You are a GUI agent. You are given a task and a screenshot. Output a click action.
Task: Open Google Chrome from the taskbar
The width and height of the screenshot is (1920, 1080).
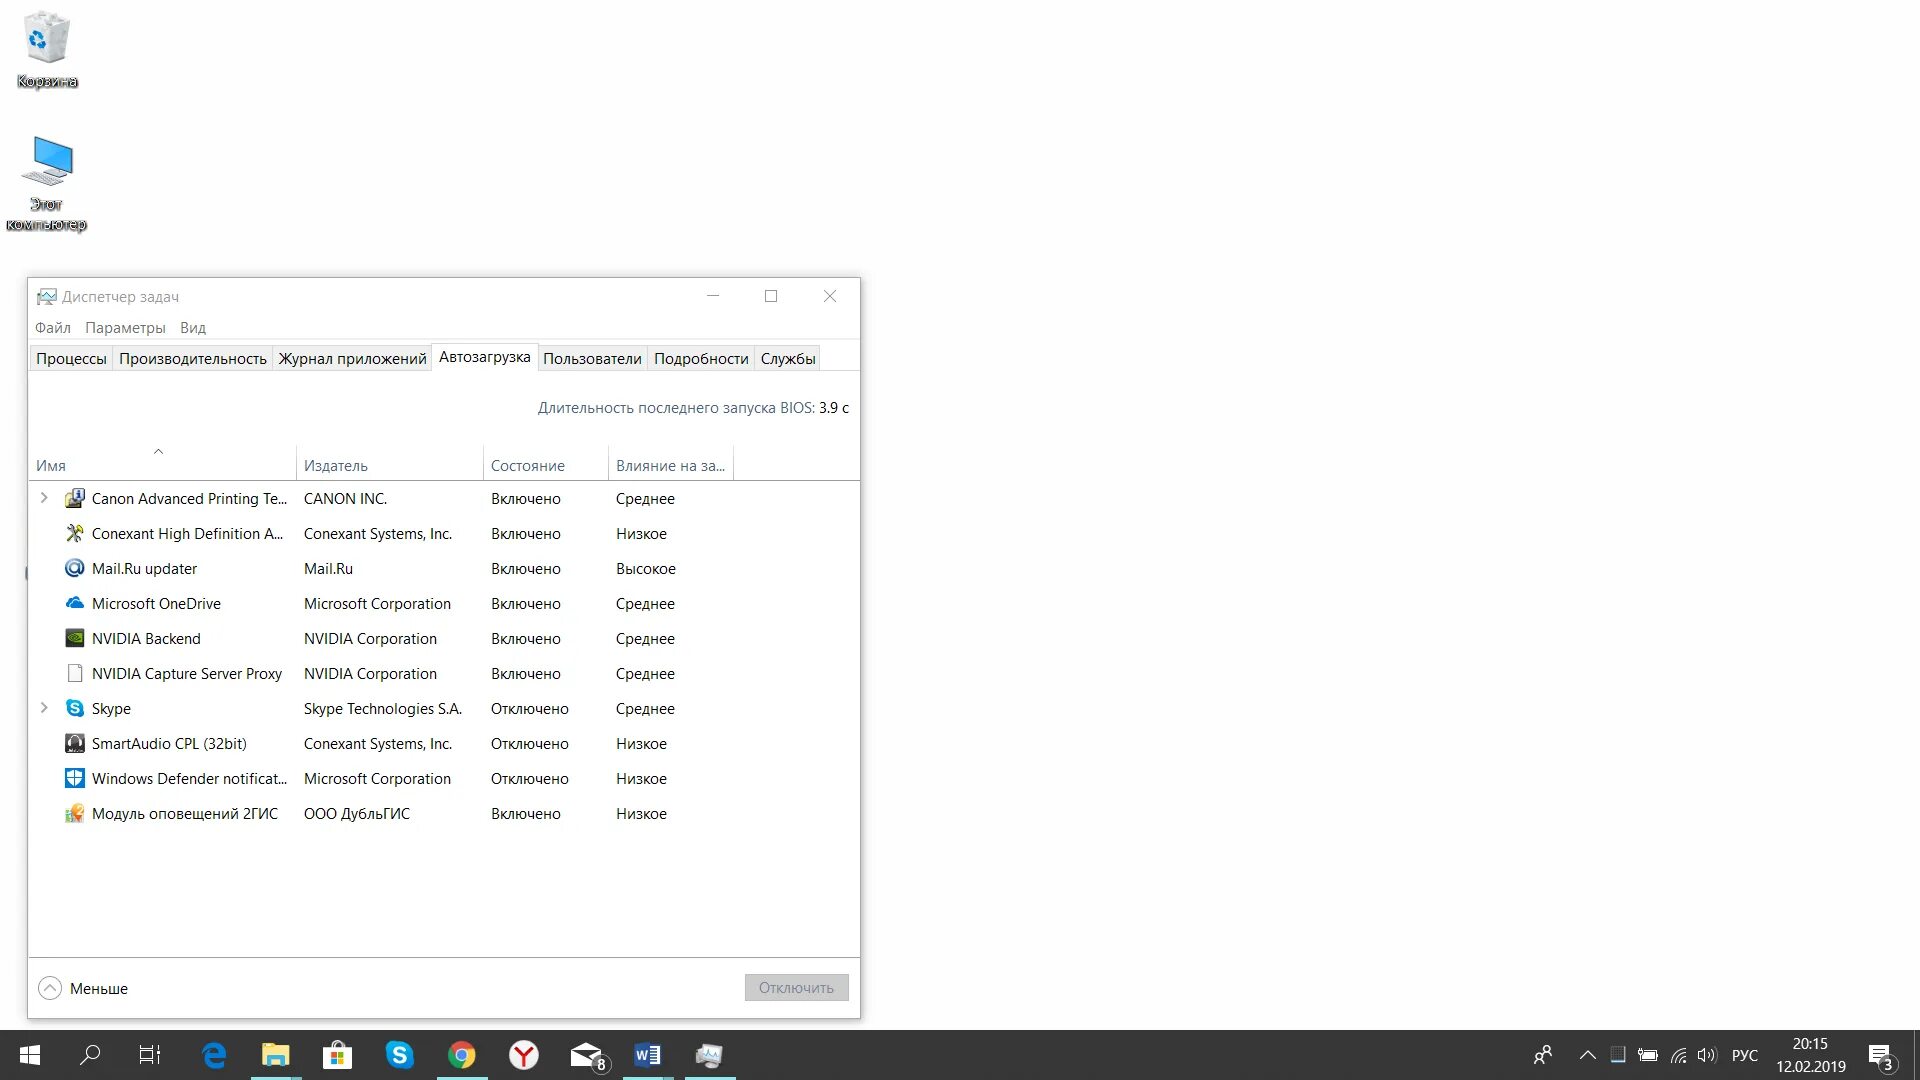pyautogui.click(x=462, y=1055)
